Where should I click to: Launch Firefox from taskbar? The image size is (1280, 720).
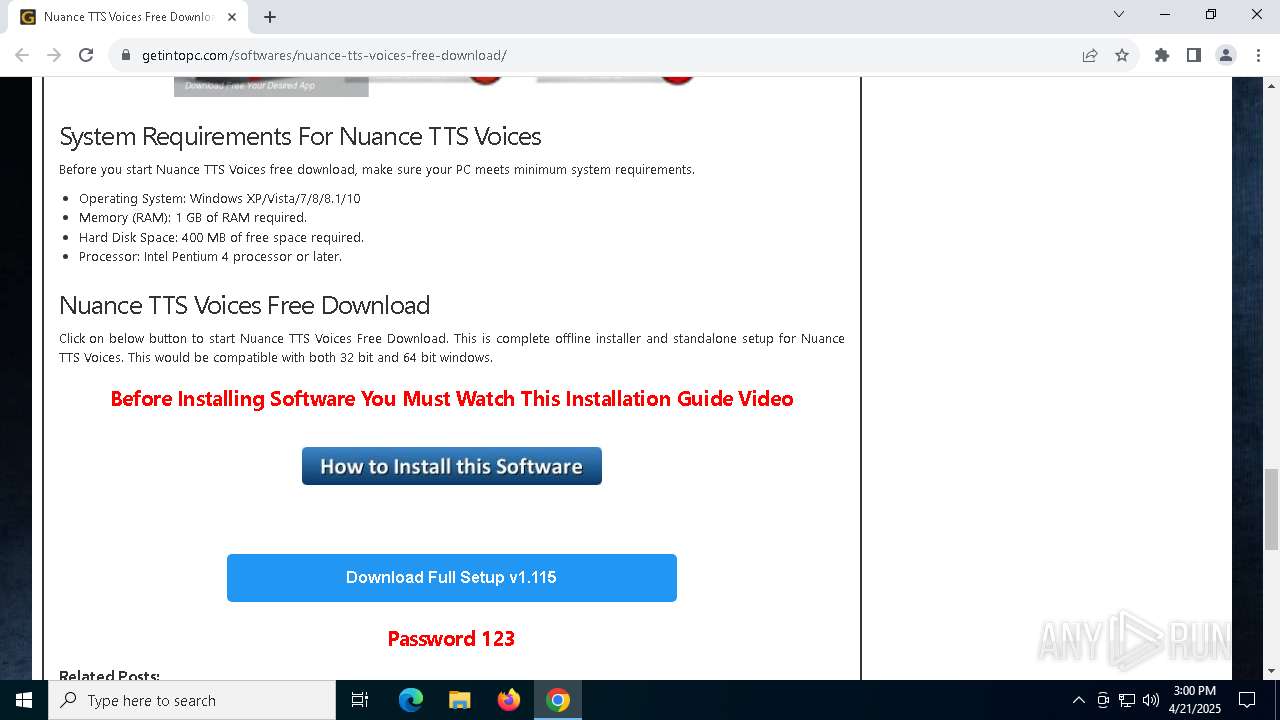(509, 700)
